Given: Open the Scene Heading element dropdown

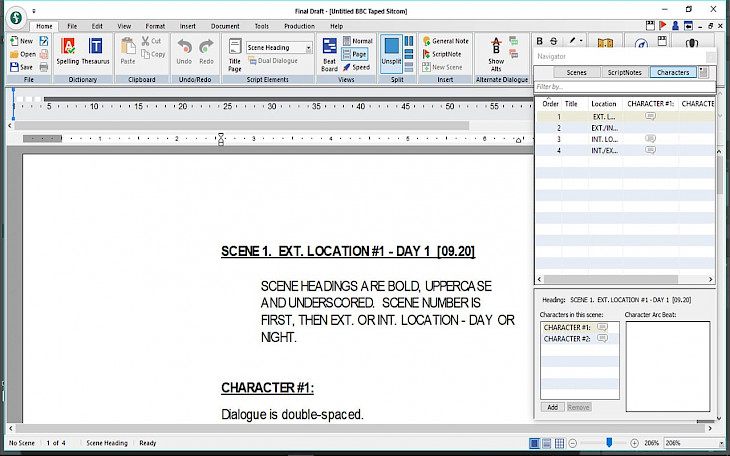Looking at the screenshot, I should coord(308,48).
